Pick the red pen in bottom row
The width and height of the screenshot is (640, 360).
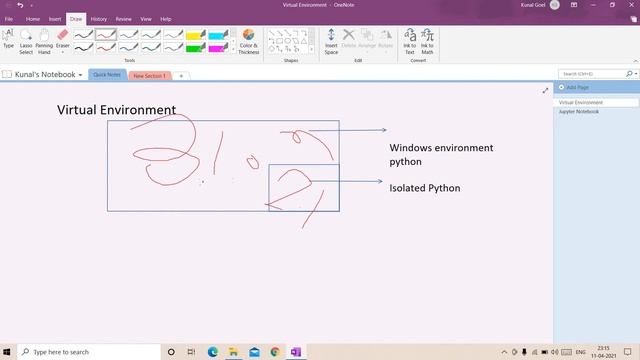coord(106,48)
